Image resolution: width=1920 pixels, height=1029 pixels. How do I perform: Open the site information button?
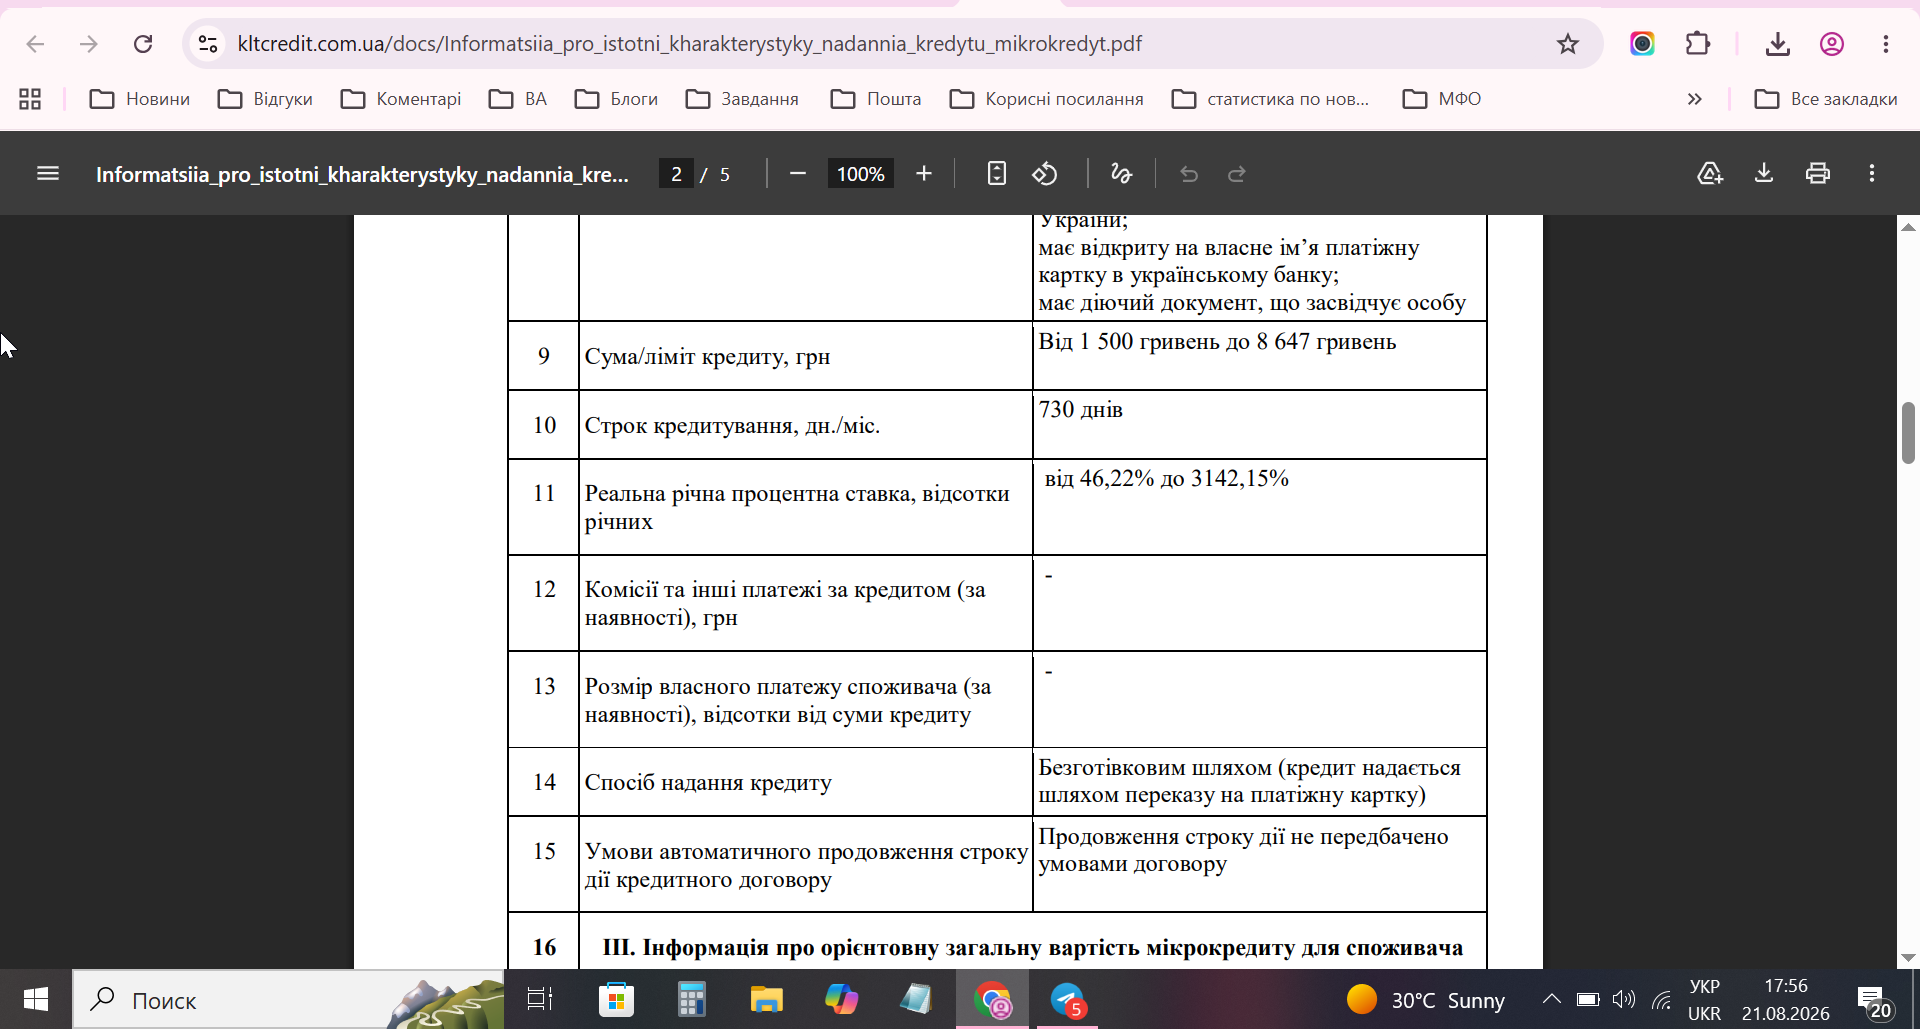point(208,44)
